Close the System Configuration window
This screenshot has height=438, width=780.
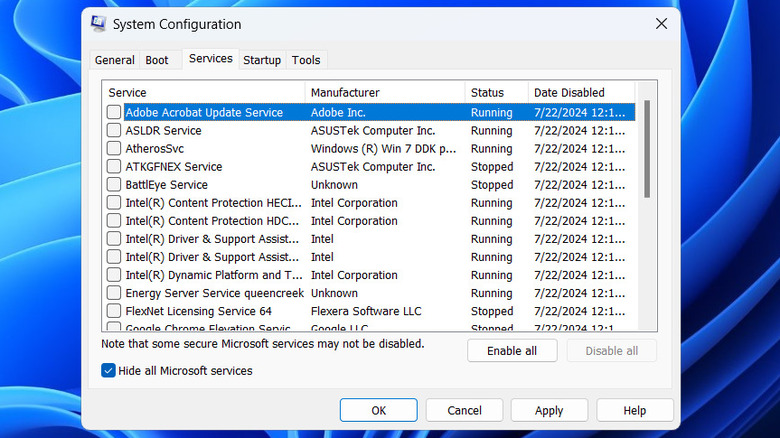(x=661, y=23)
